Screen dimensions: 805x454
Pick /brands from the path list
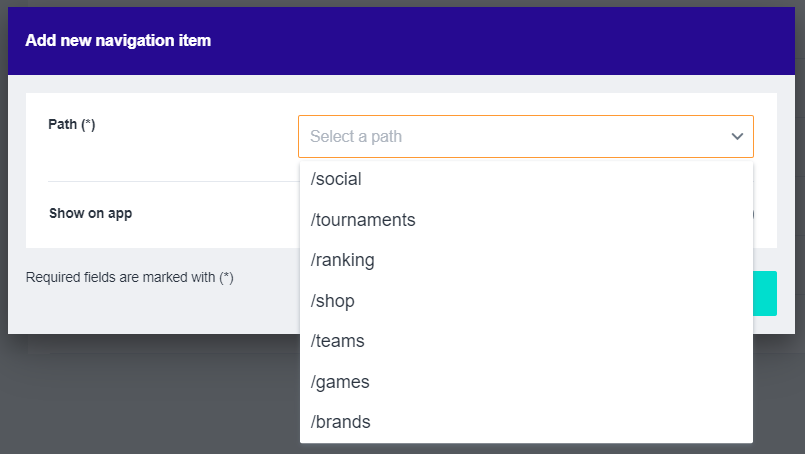tap(341, 422)
